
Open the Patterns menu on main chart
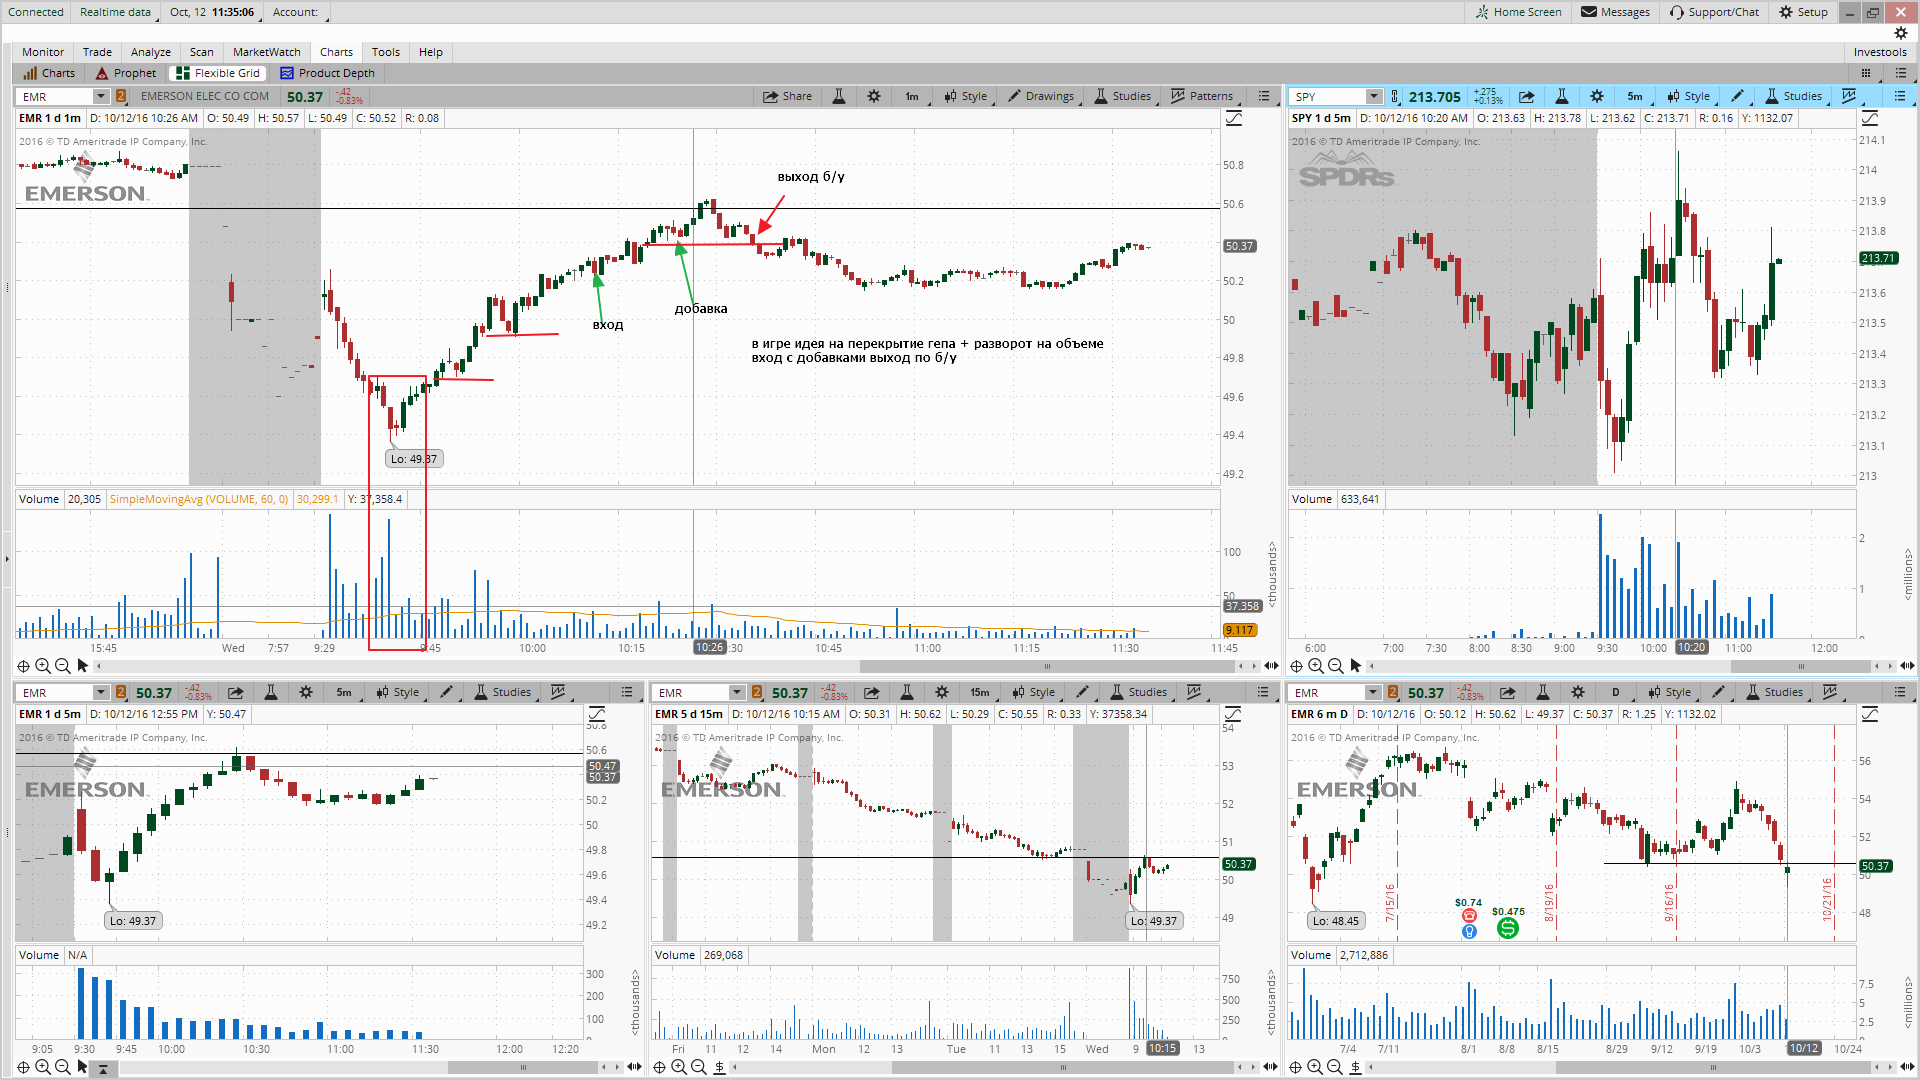click(1202, 96)
